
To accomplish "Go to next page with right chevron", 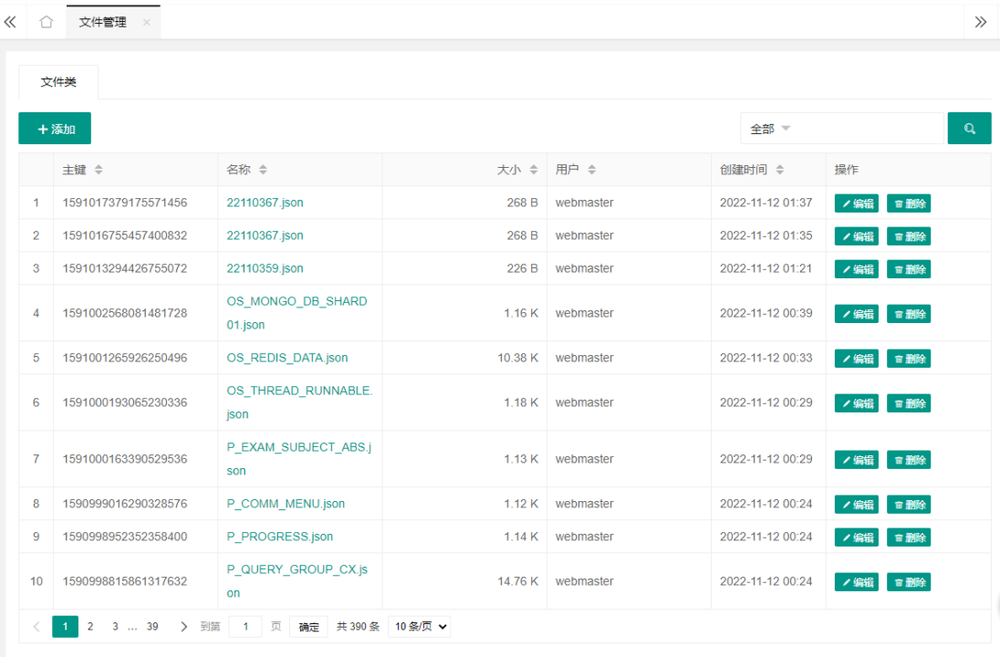I will click(183, 627).
